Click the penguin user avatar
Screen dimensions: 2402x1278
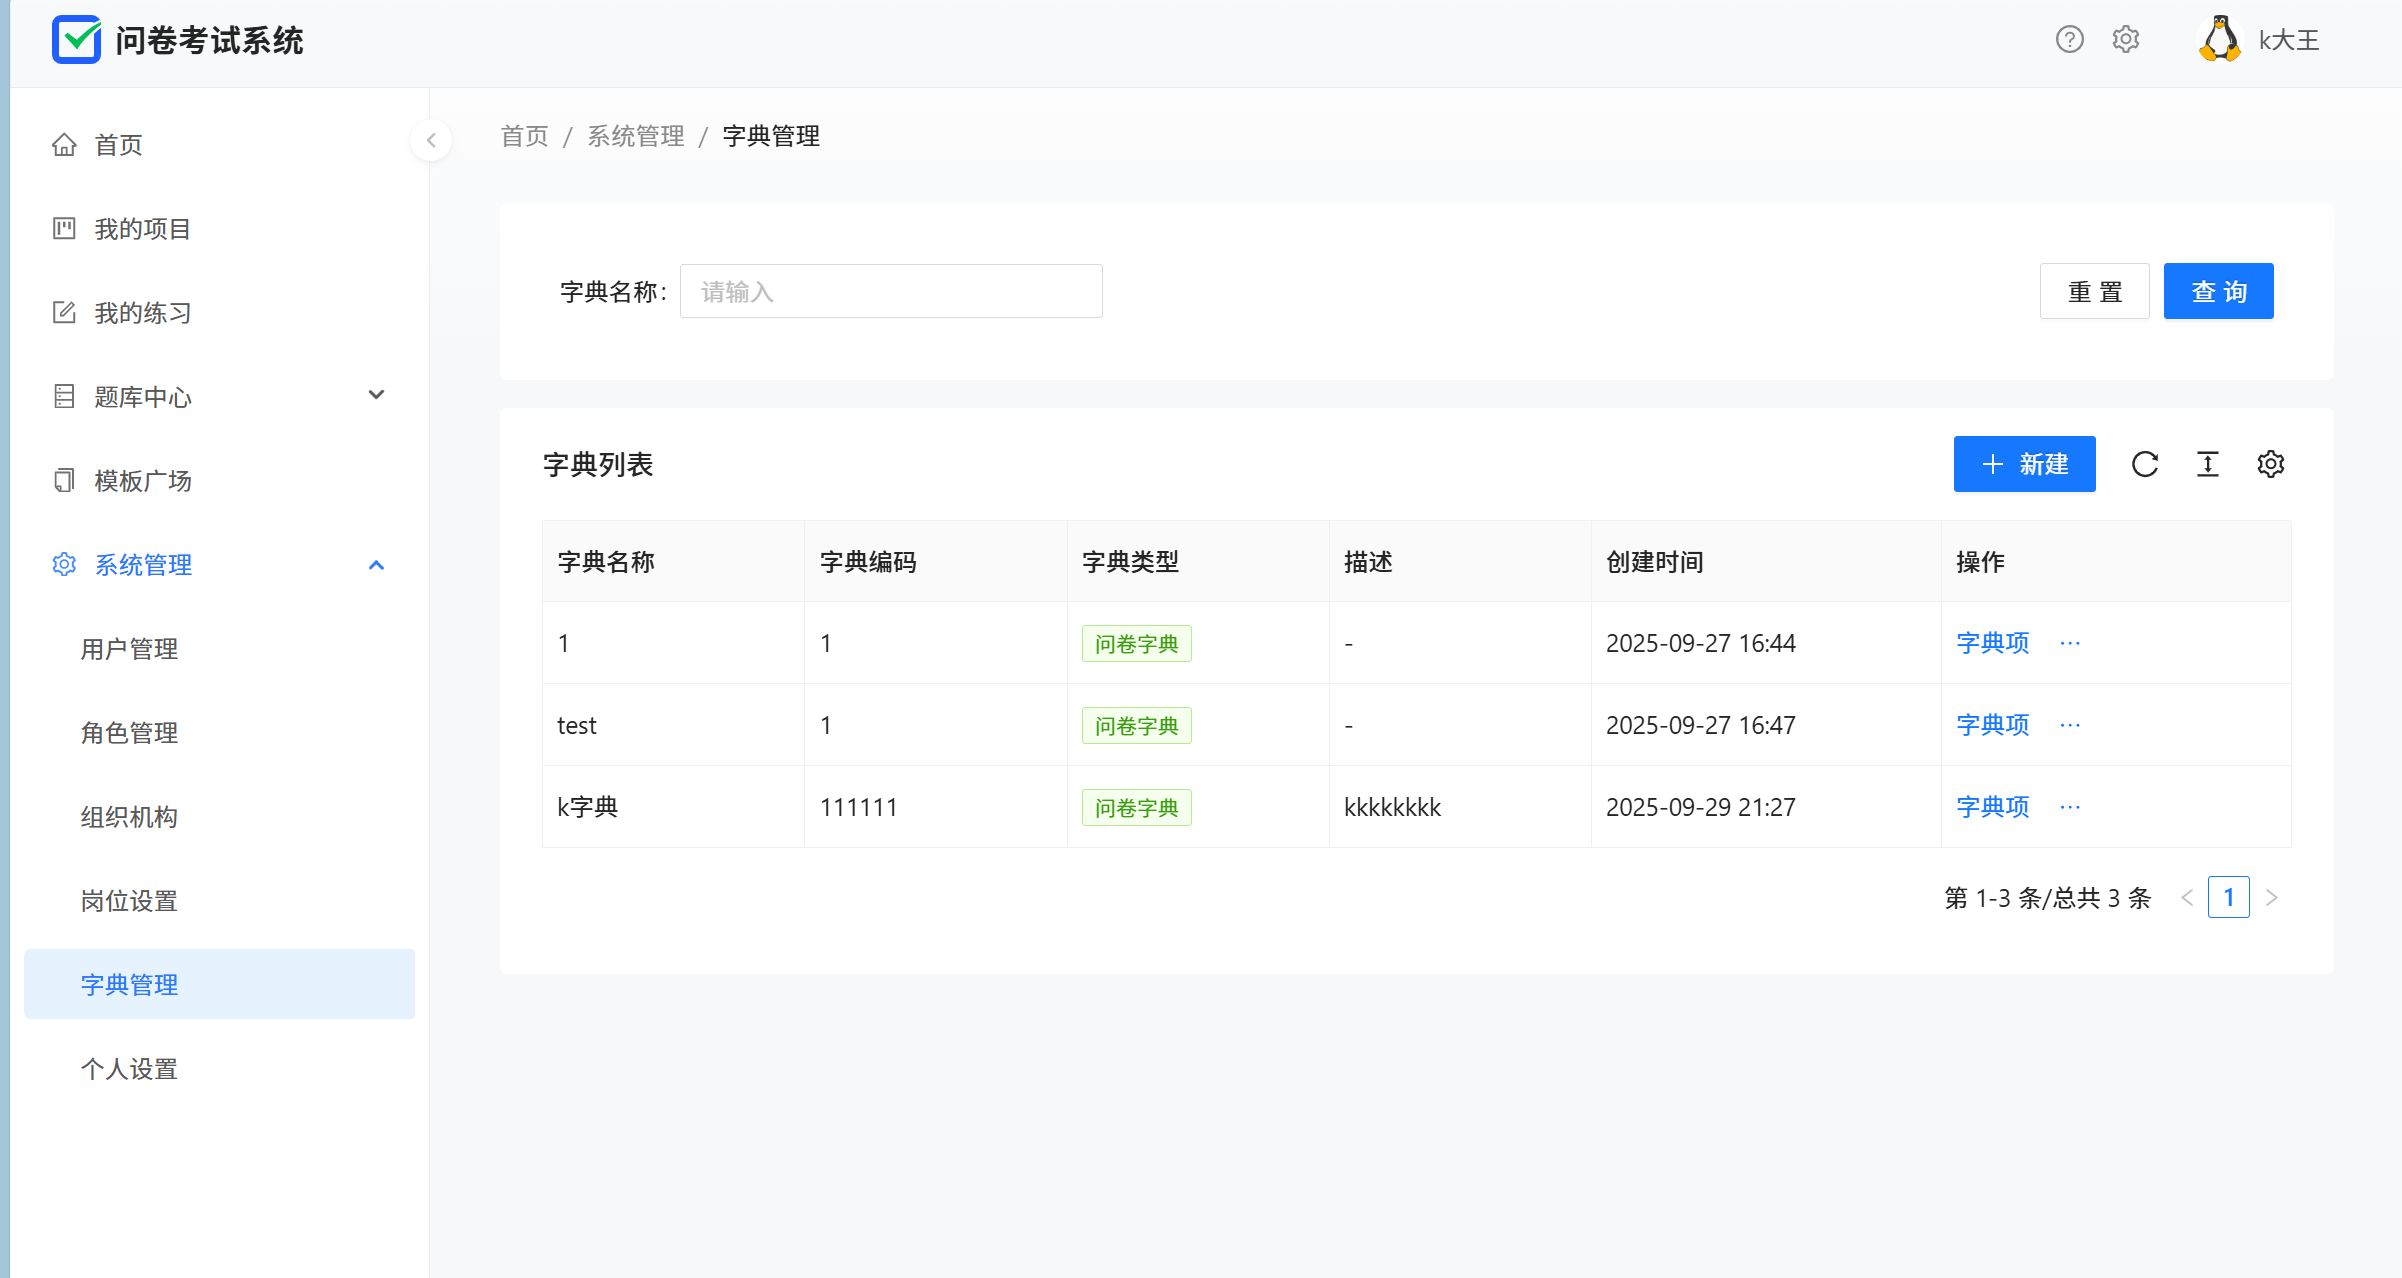pyautogui.click(x=2219, y=40)
